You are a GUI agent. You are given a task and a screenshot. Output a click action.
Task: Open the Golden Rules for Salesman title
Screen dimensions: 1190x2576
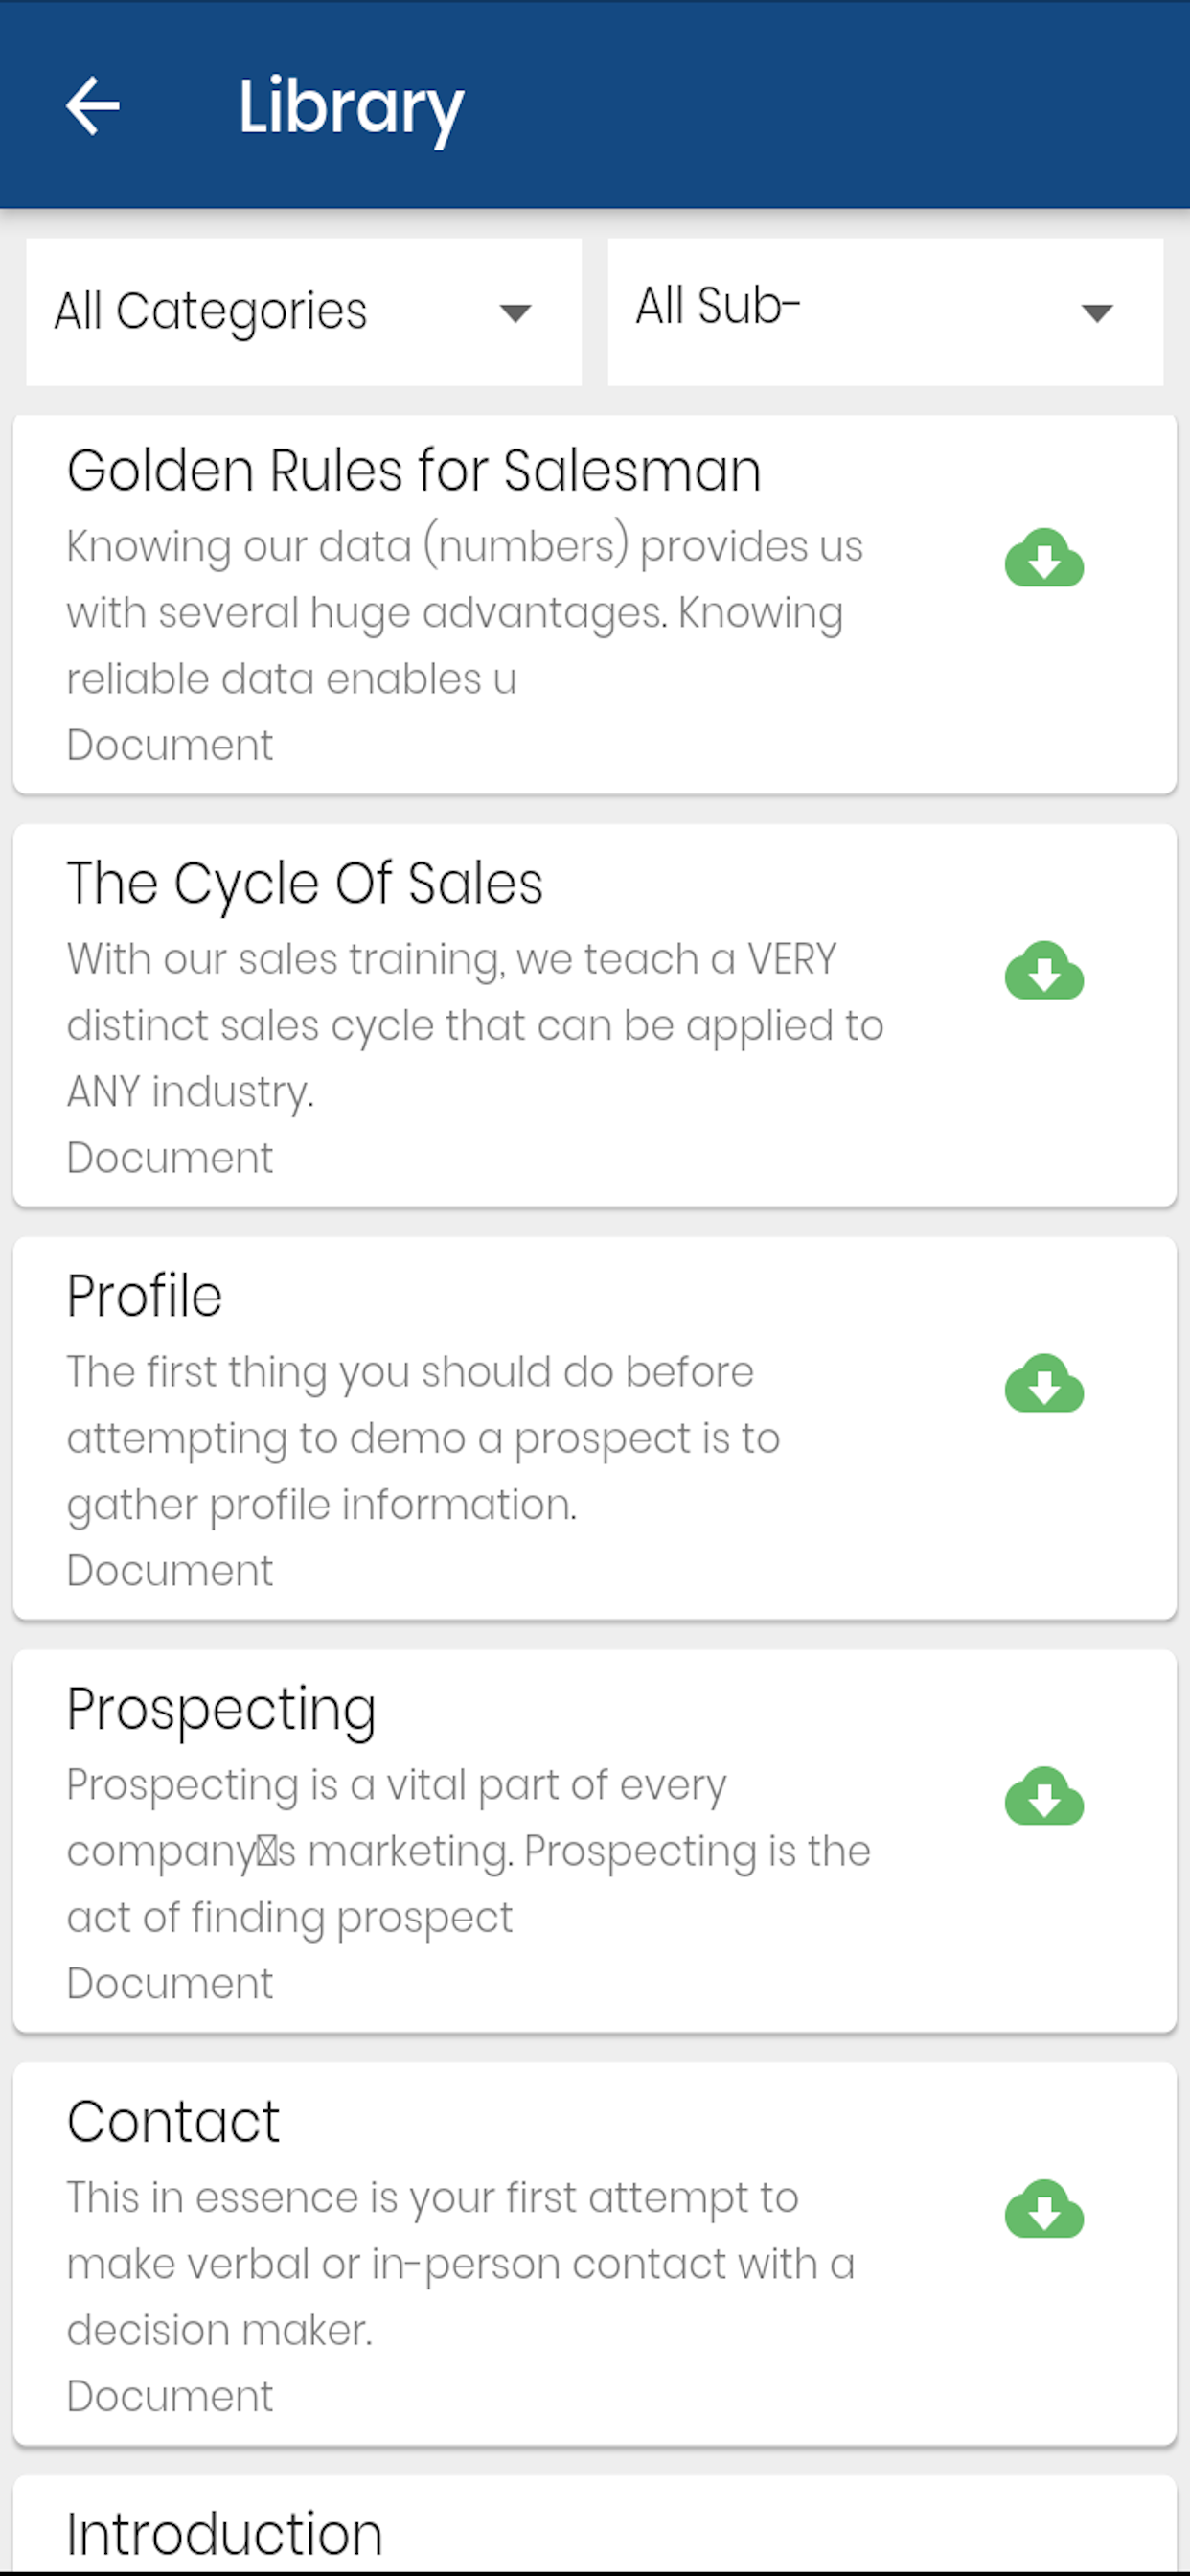(414, 470)
